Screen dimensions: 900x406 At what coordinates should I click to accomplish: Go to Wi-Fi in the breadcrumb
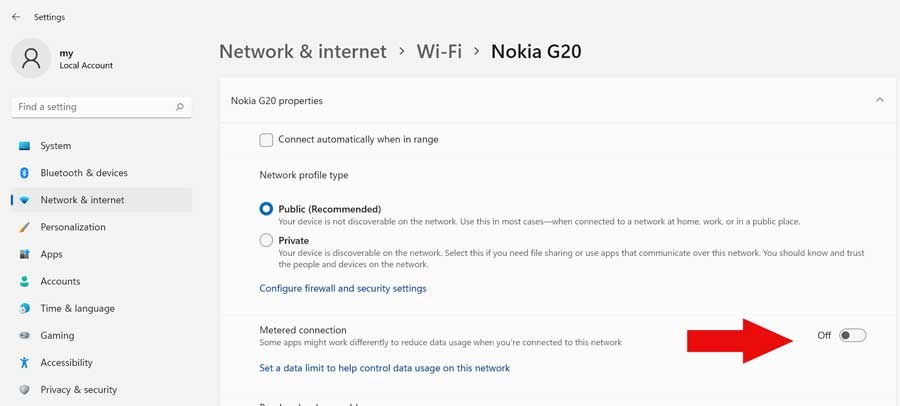pyautogui.click(x=439, y=52)
